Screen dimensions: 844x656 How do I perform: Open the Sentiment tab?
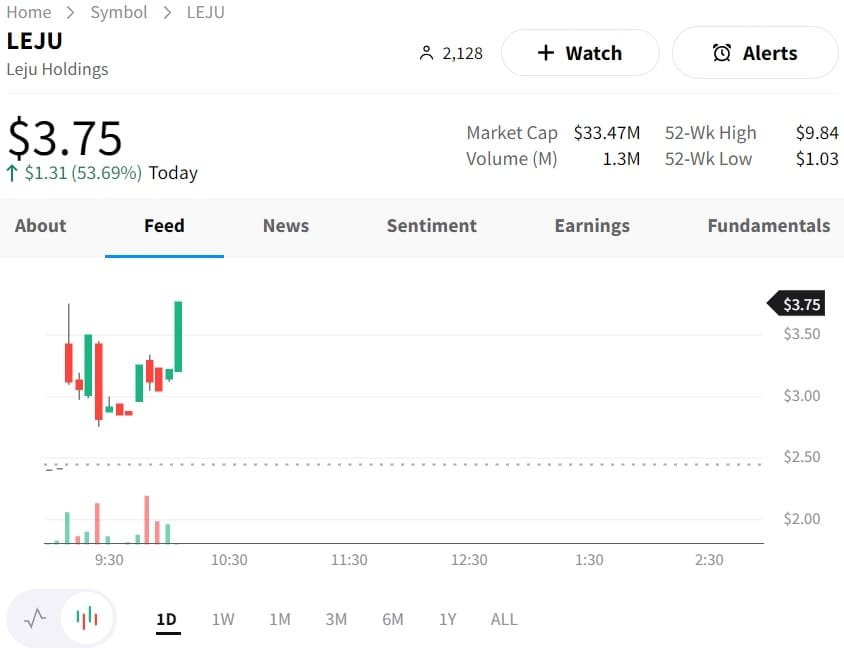point(432,226)
